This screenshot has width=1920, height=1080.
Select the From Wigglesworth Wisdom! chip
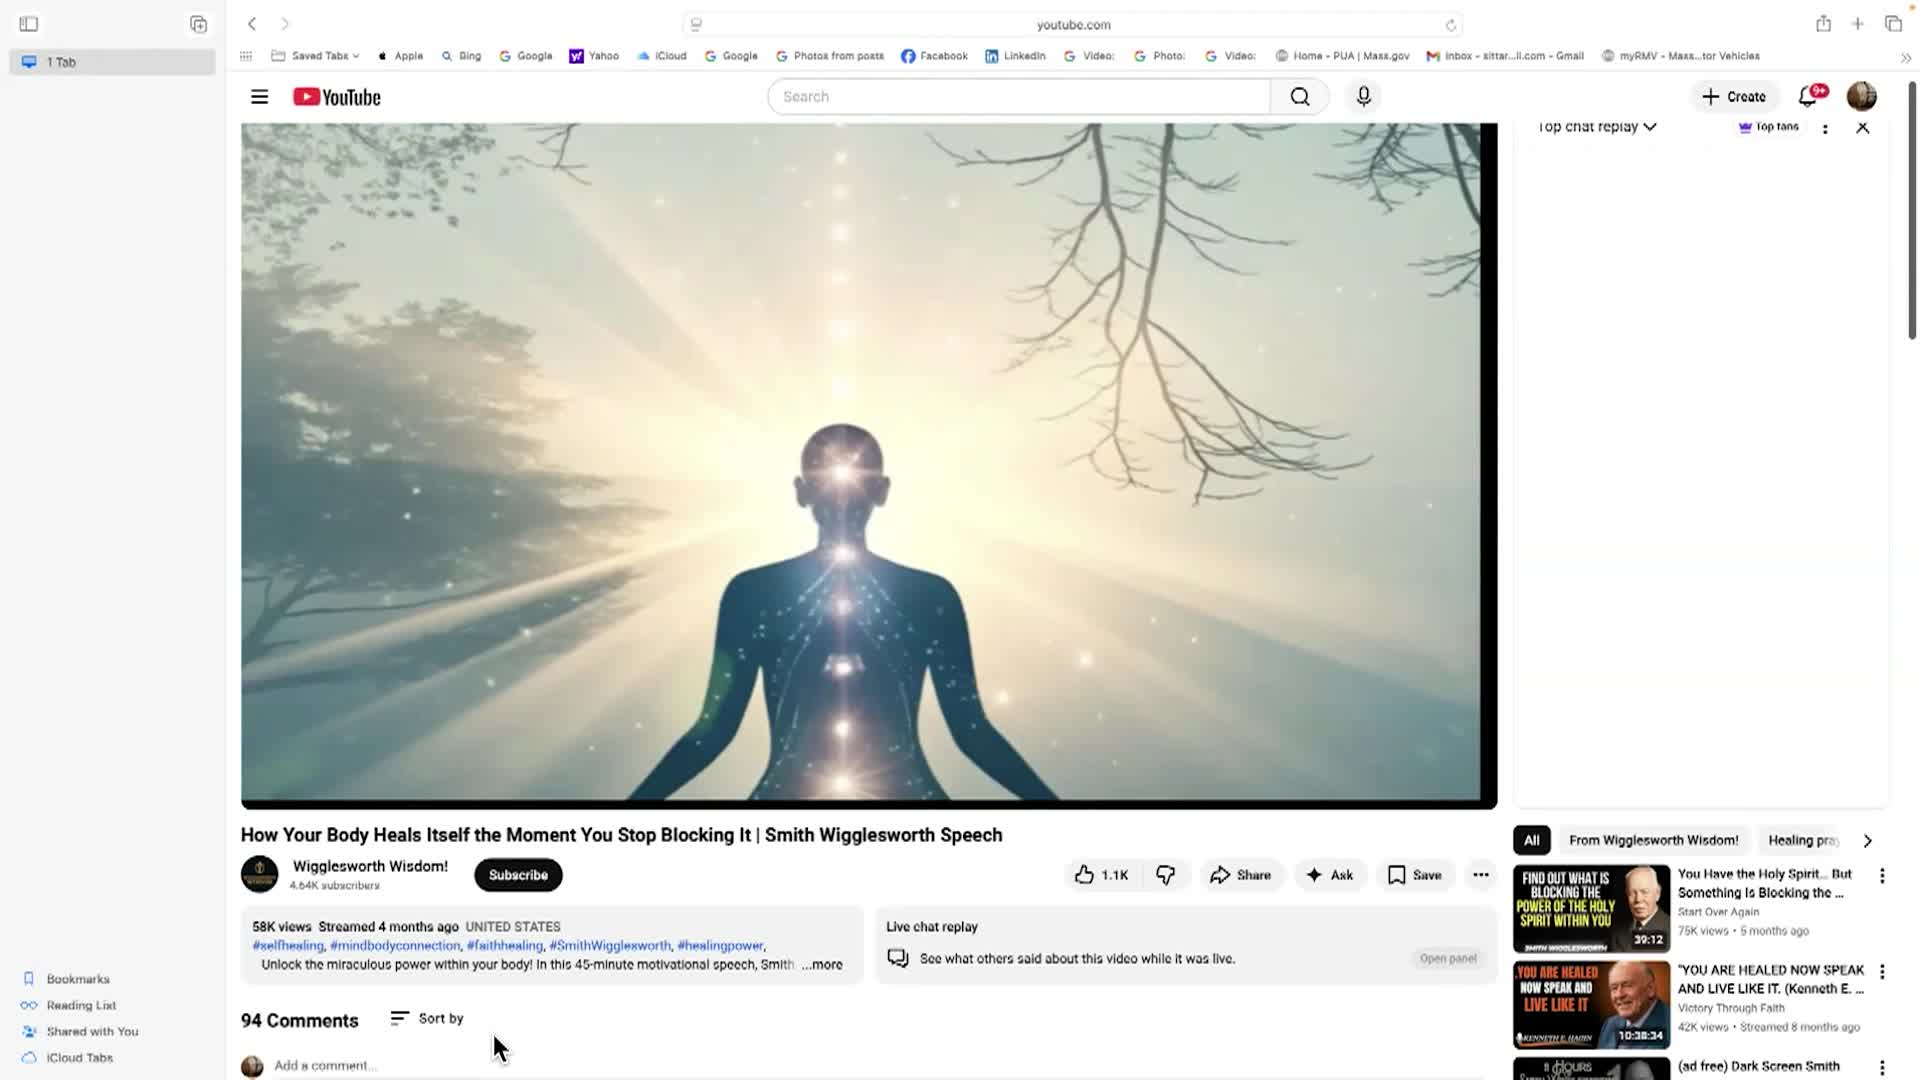(1653, 840)
